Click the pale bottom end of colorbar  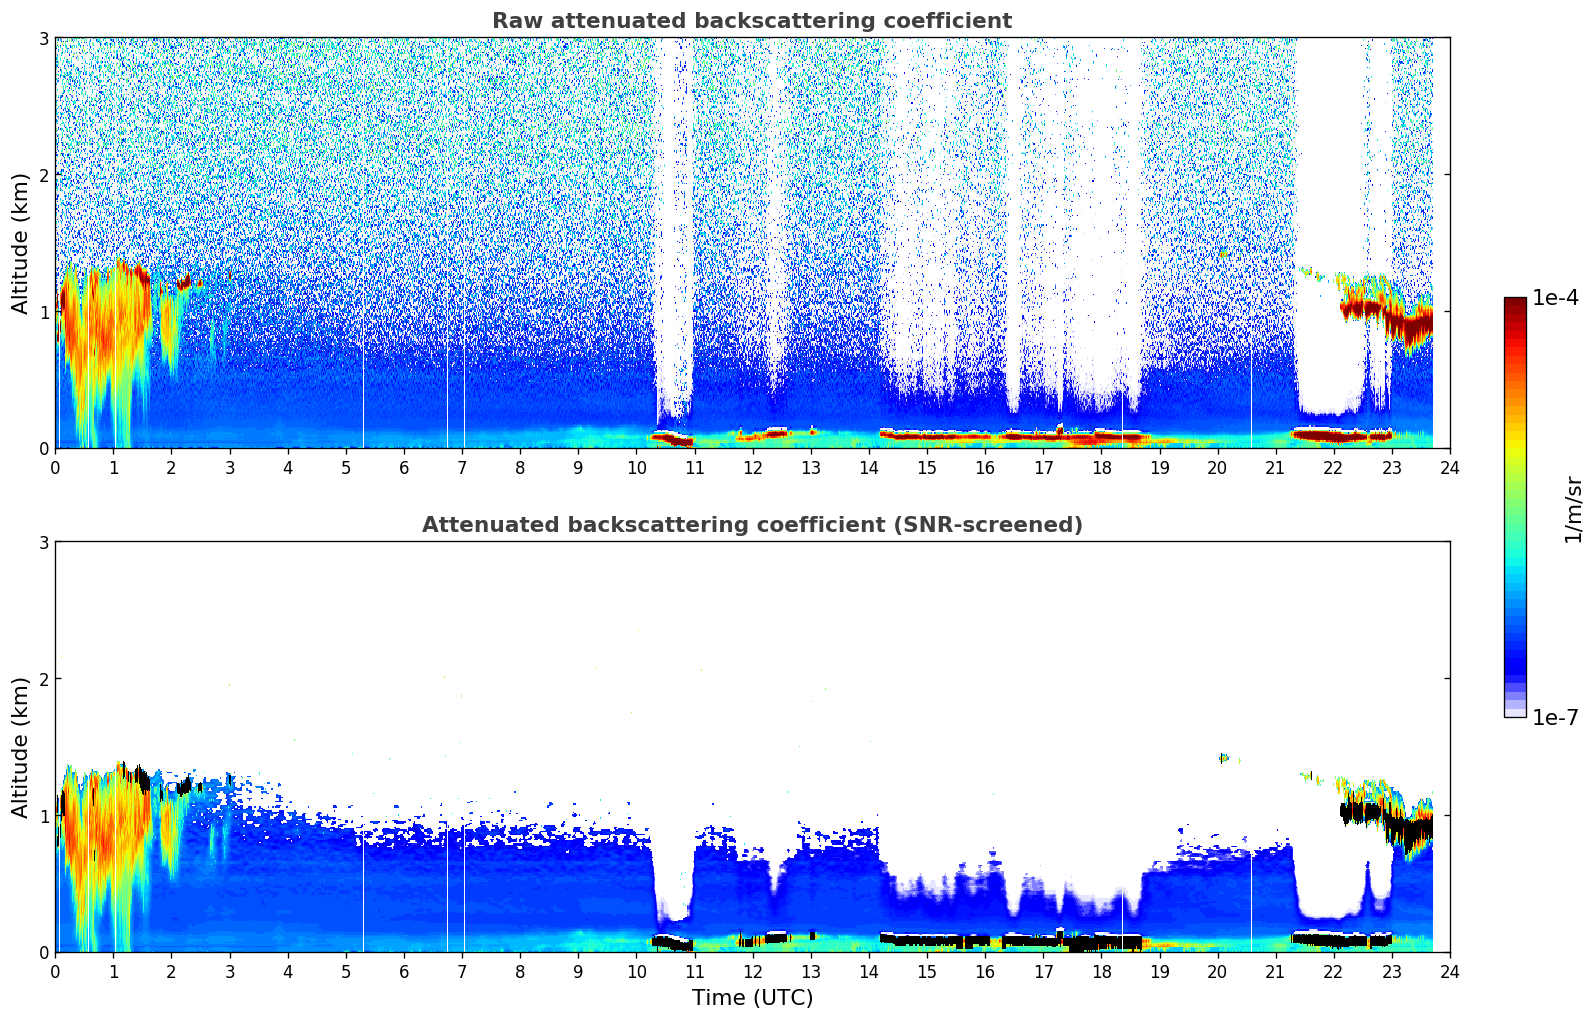[1515, 711]
